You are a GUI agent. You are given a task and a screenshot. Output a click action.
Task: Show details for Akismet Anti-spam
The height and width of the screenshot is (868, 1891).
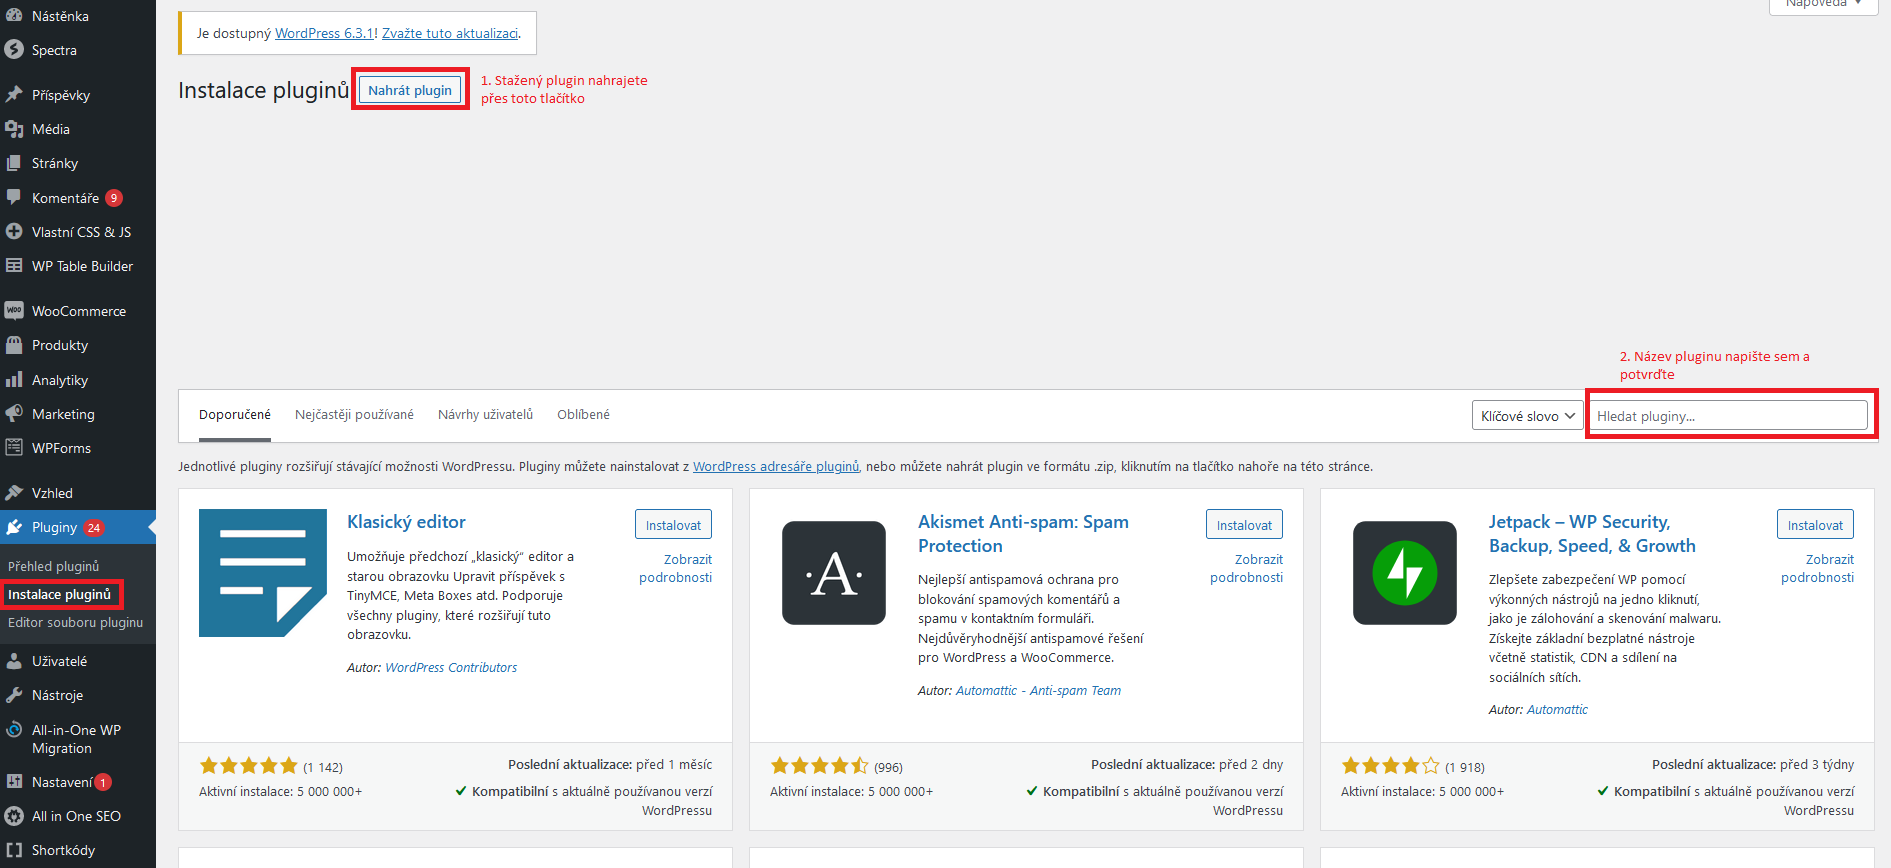click(x=1247, y=568)
